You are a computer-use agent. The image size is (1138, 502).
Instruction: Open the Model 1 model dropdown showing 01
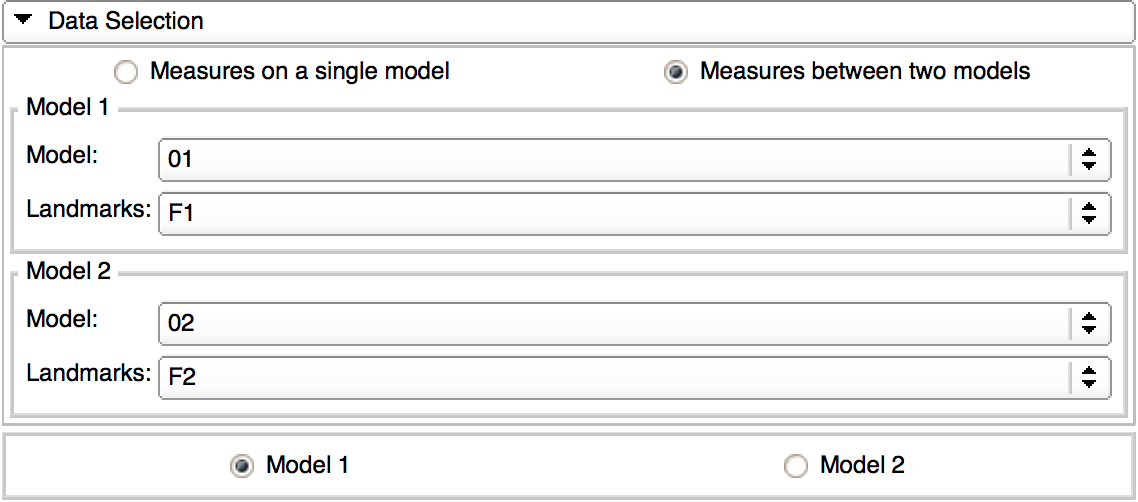(612, 160)
